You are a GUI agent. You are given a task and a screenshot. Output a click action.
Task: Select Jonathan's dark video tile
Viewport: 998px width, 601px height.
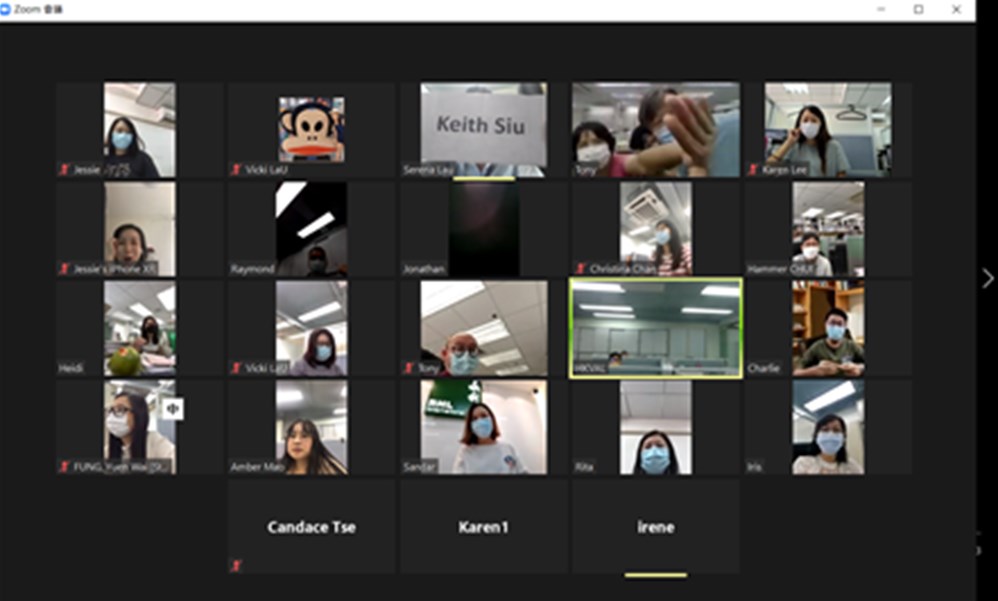coord(484,229)
